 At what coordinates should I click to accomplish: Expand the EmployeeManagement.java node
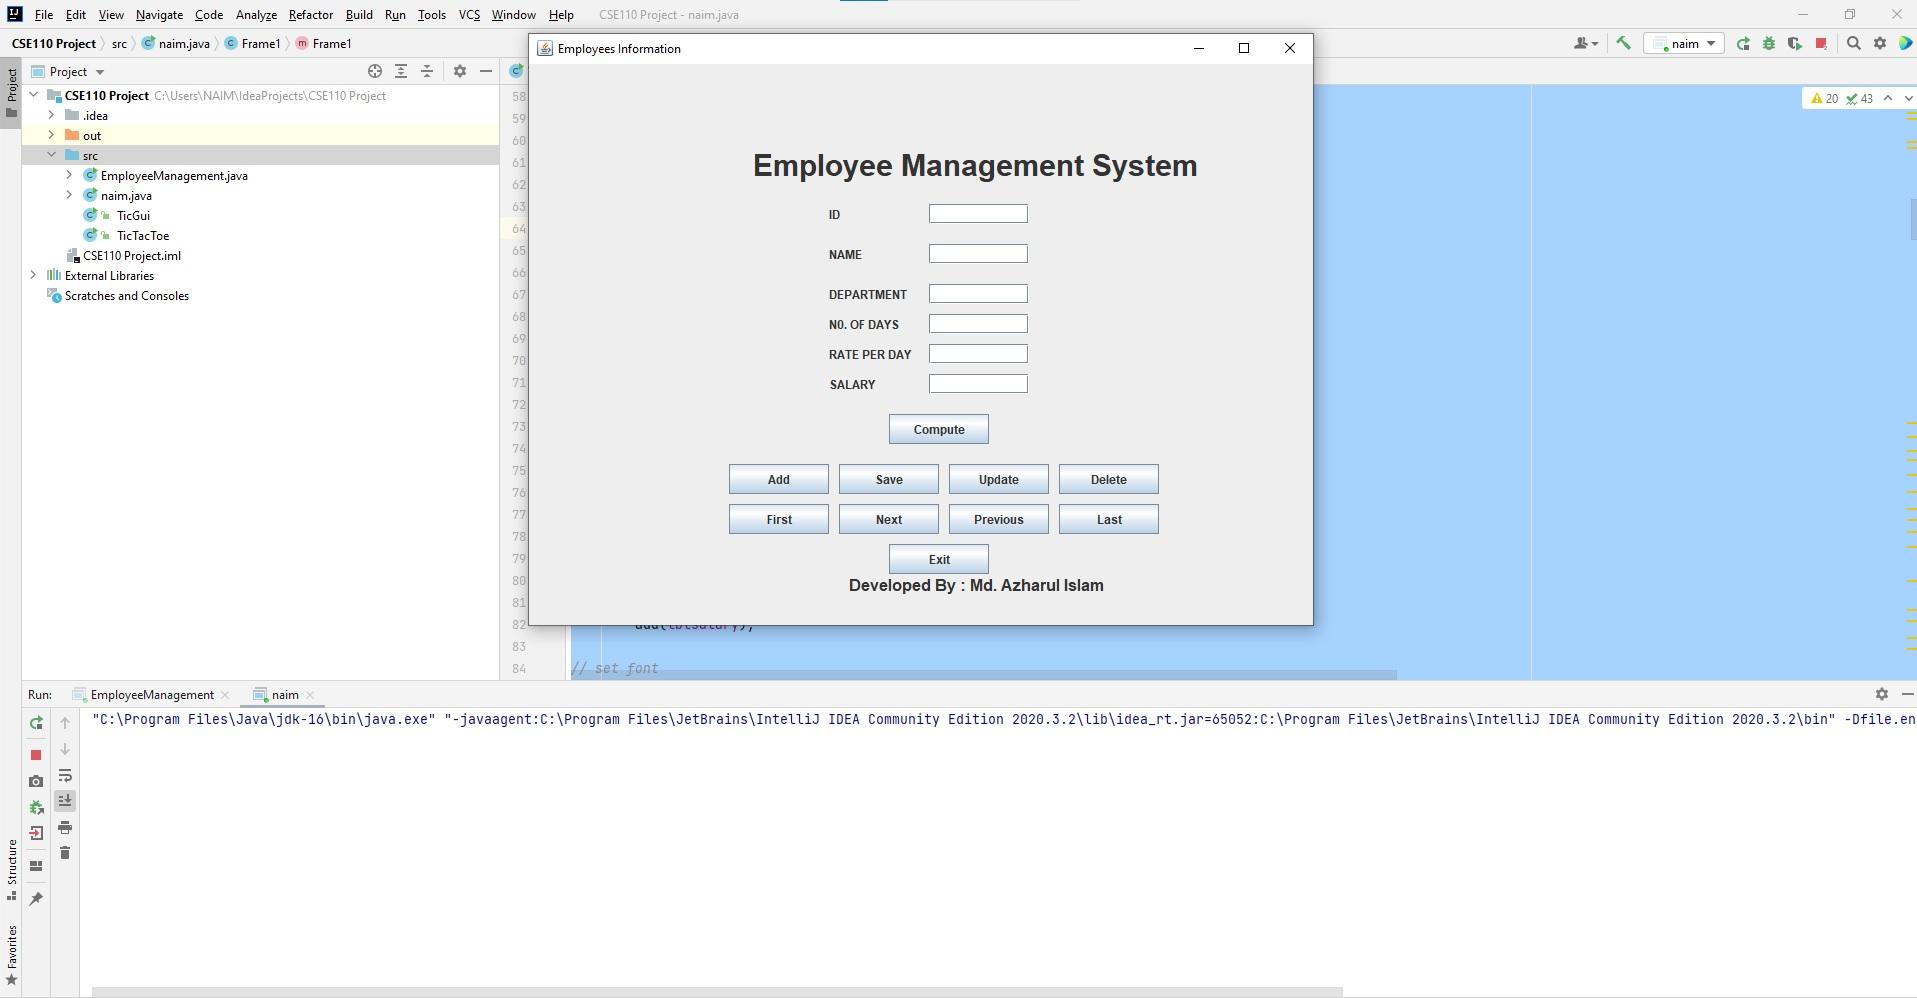(x=68, y=175)
